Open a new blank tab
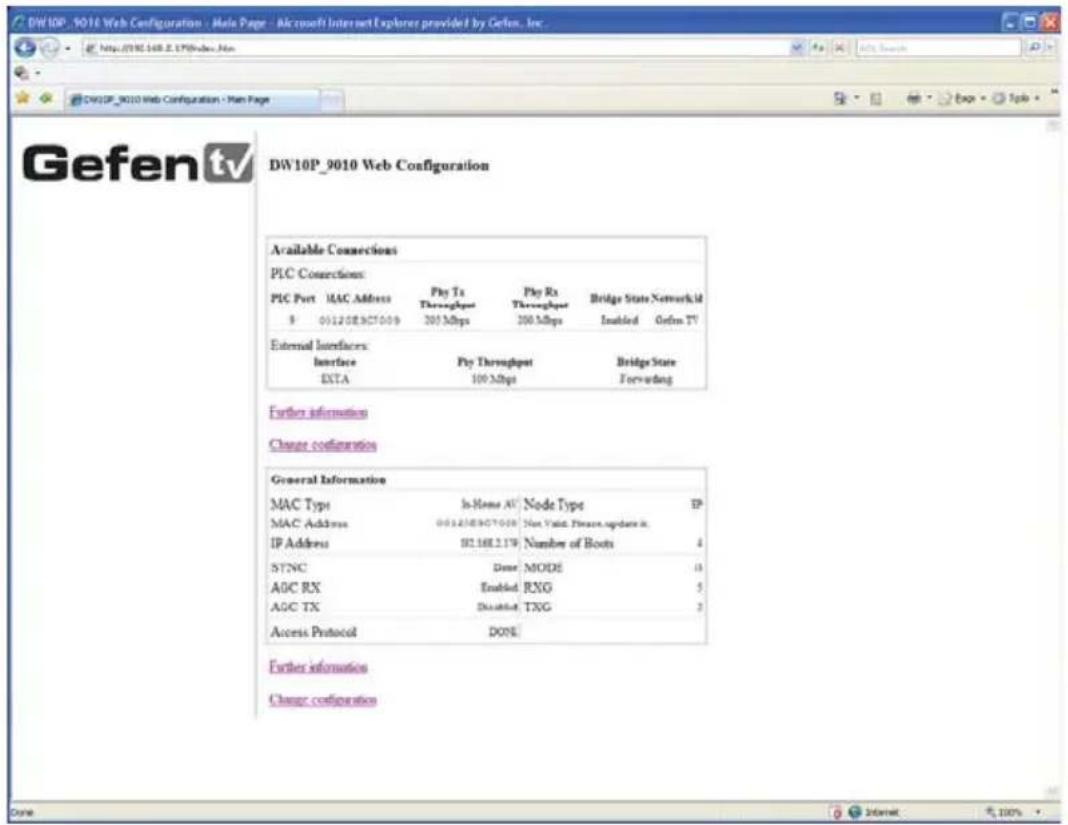This screenshot has width=1068, height=825. pos(332,100)
